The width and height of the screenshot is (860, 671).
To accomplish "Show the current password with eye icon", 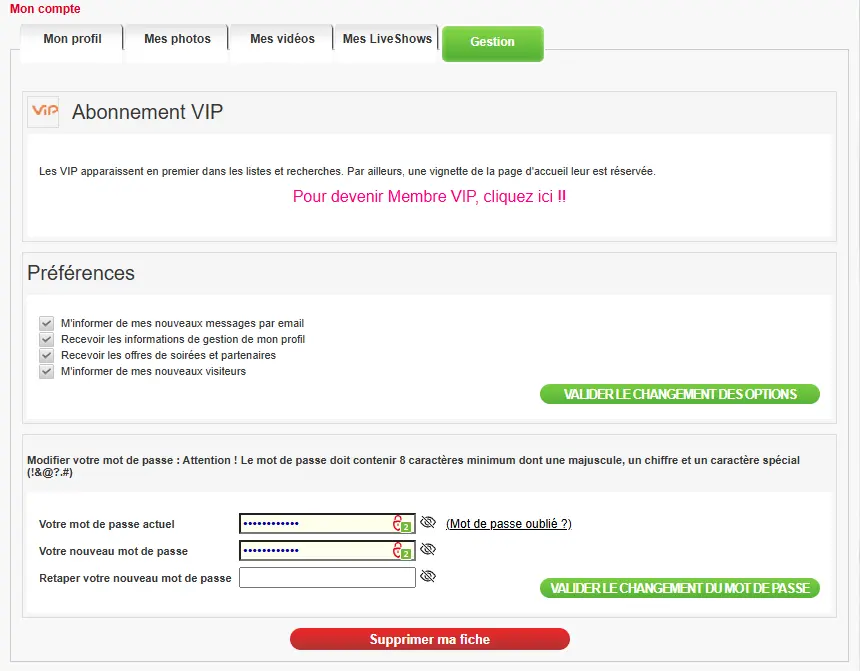I will 428,523.
